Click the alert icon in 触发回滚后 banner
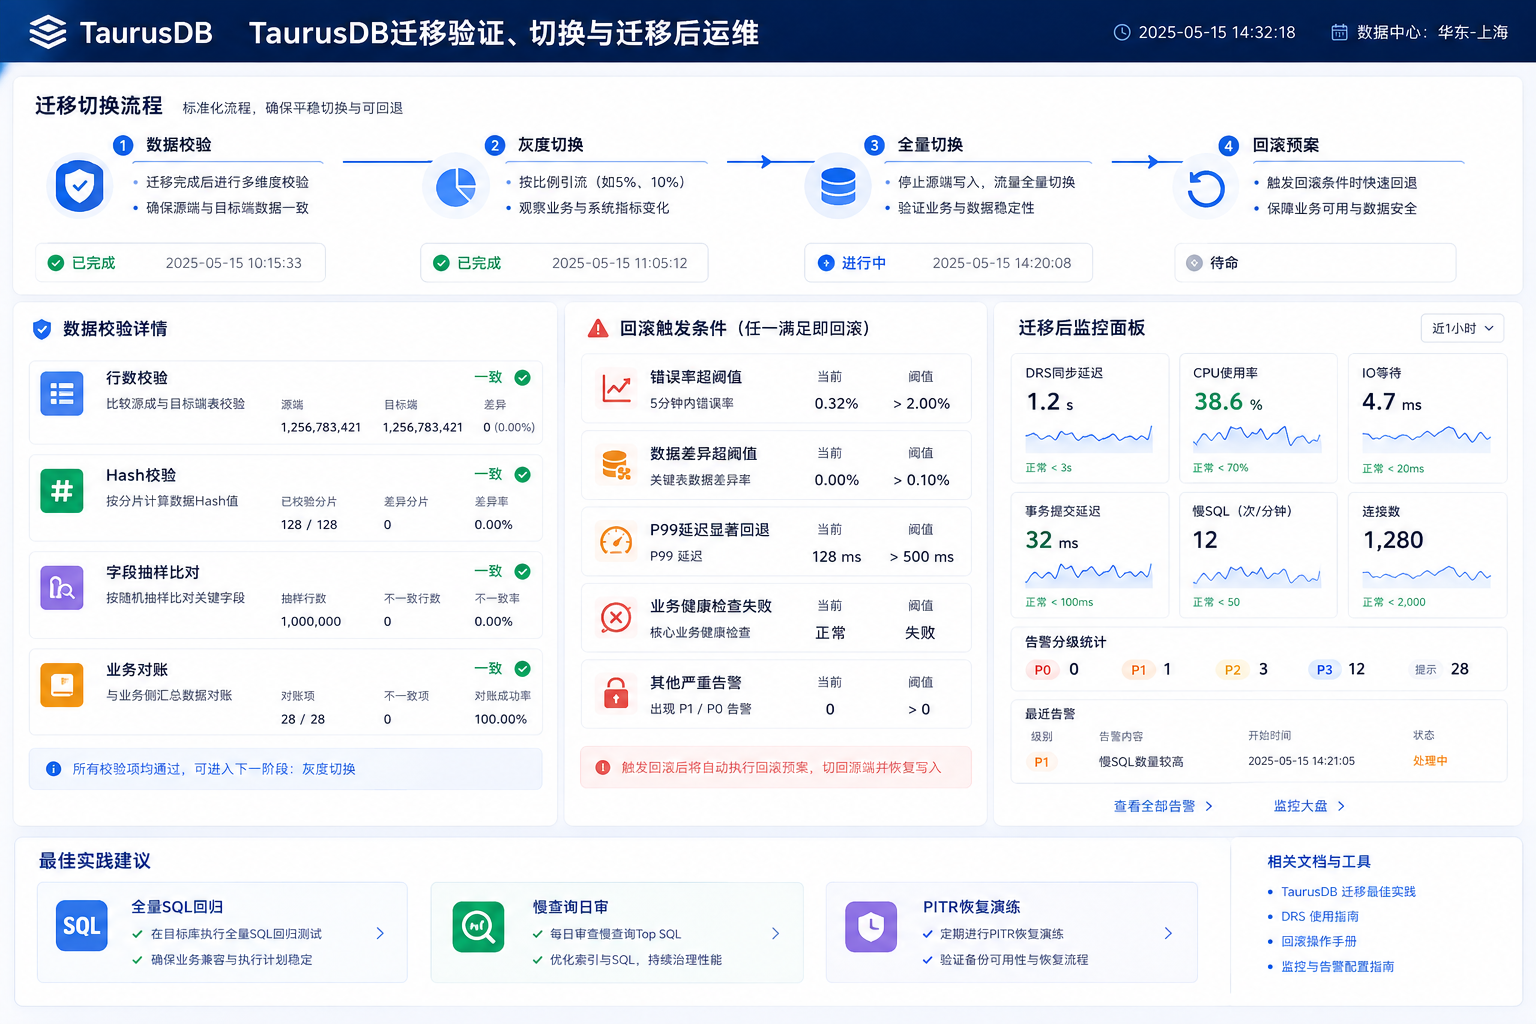 click(x=603, y=768)
